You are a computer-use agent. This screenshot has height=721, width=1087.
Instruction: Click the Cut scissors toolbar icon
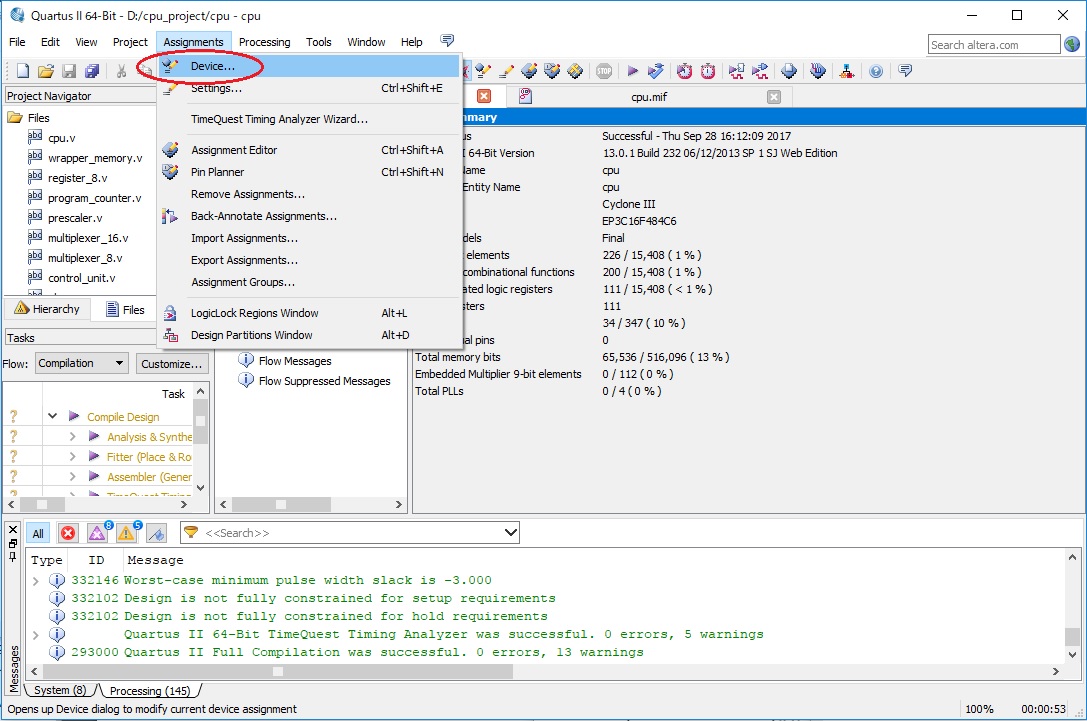coord(121,71)
